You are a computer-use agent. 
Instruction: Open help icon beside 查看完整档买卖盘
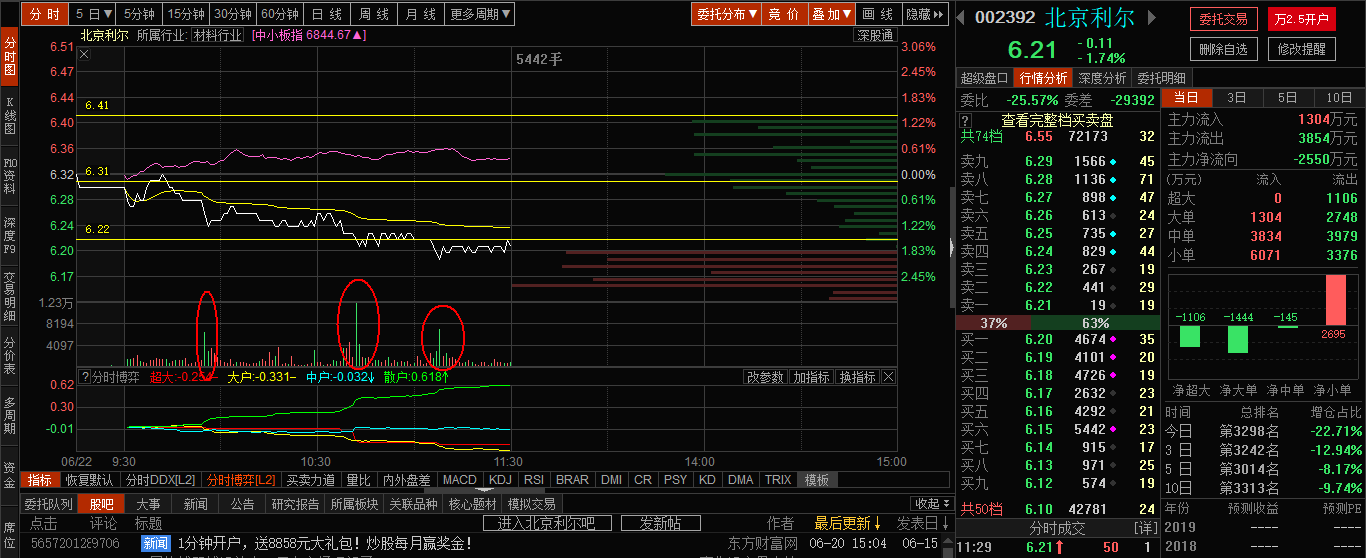pos(966,120)
